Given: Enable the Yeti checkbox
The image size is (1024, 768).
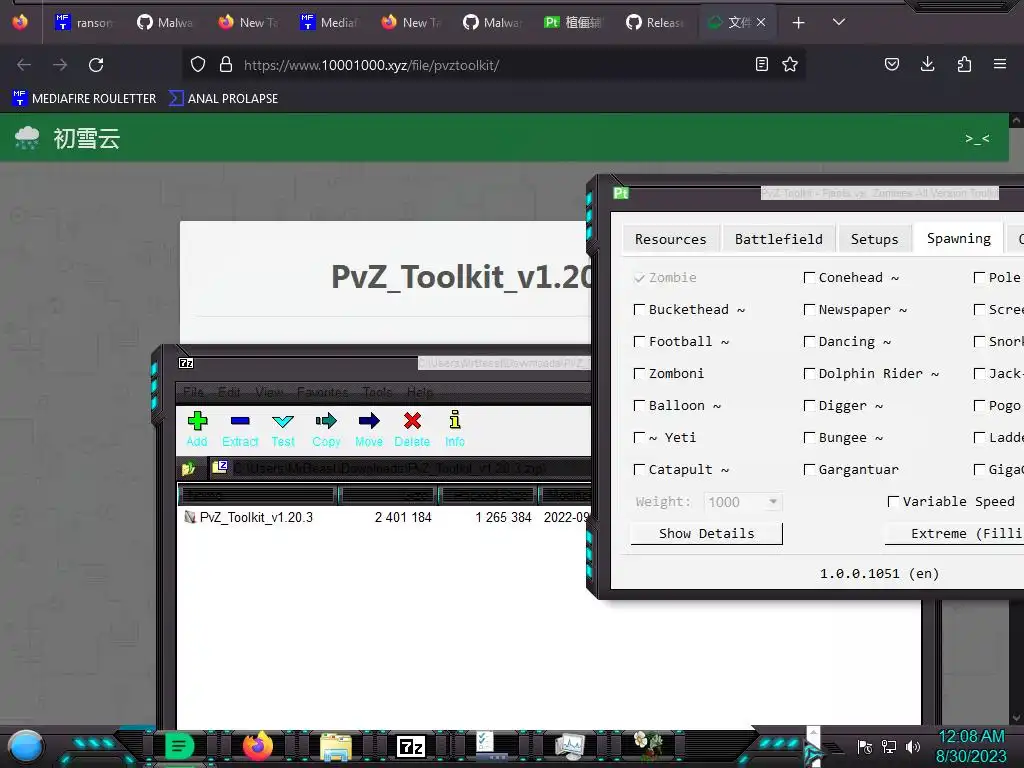Looking at the screenshot, I should (639, 438).
